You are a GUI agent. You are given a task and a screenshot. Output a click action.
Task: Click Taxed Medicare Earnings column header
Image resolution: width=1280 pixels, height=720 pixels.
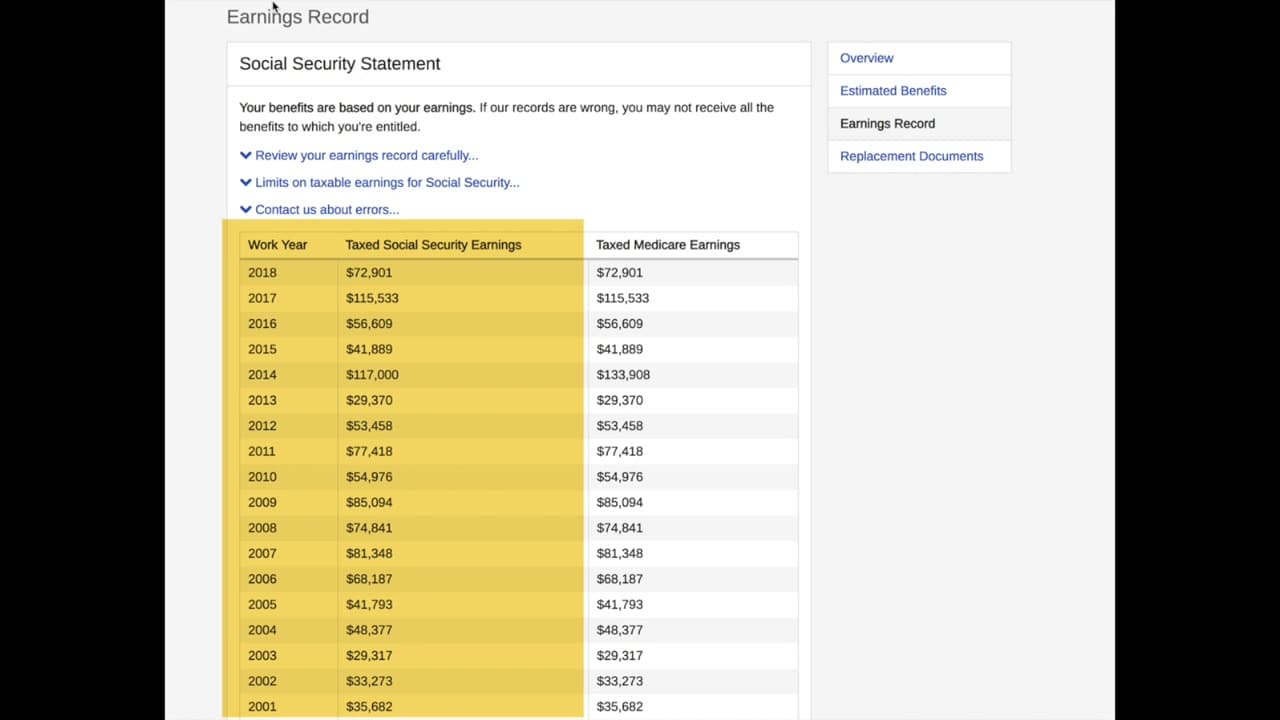(x=668, y=245)
